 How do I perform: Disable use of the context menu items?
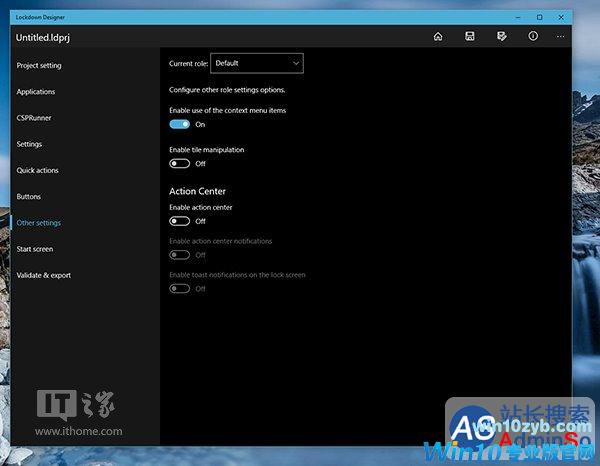[180, 125]
